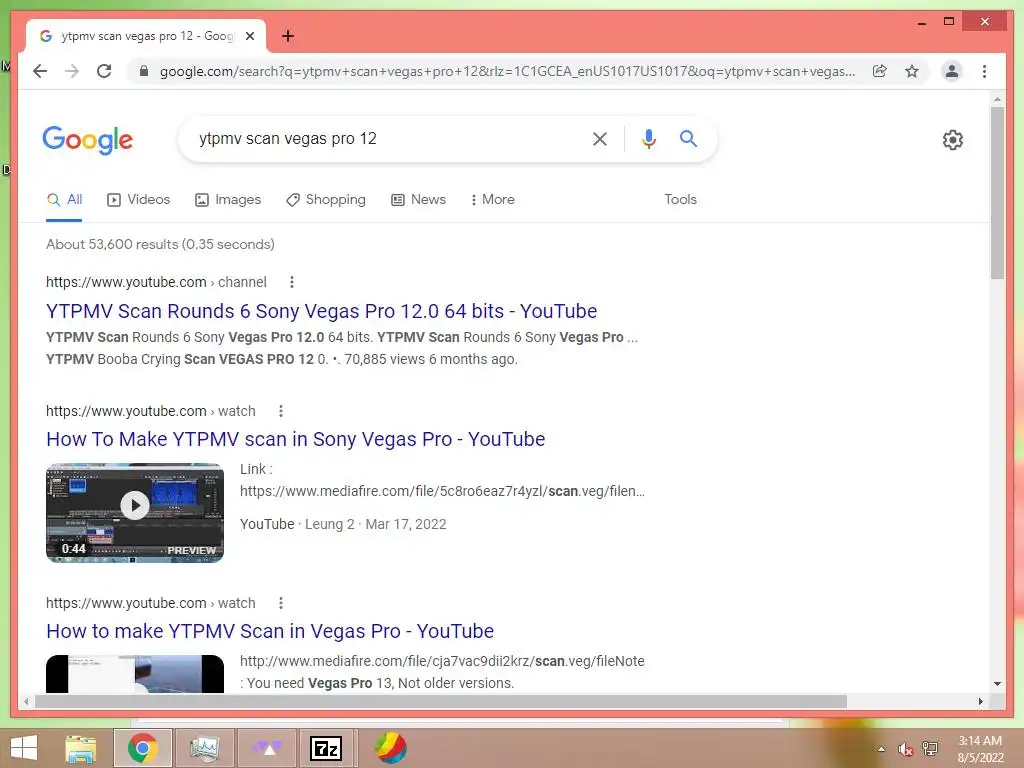Click the mediafire scan.veg link text
This screenshot has width=1024, height=768.
coord(442,491)
